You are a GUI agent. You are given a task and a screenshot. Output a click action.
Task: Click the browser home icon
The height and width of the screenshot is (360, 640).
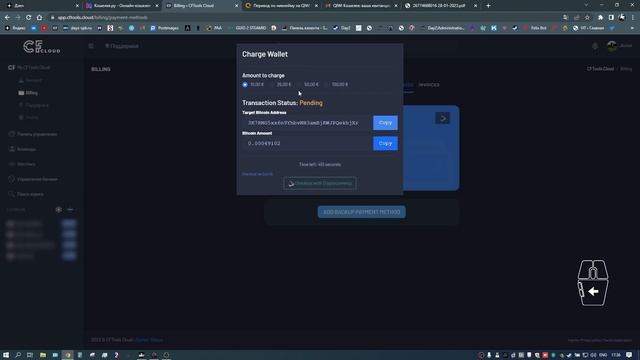point(39,18)
